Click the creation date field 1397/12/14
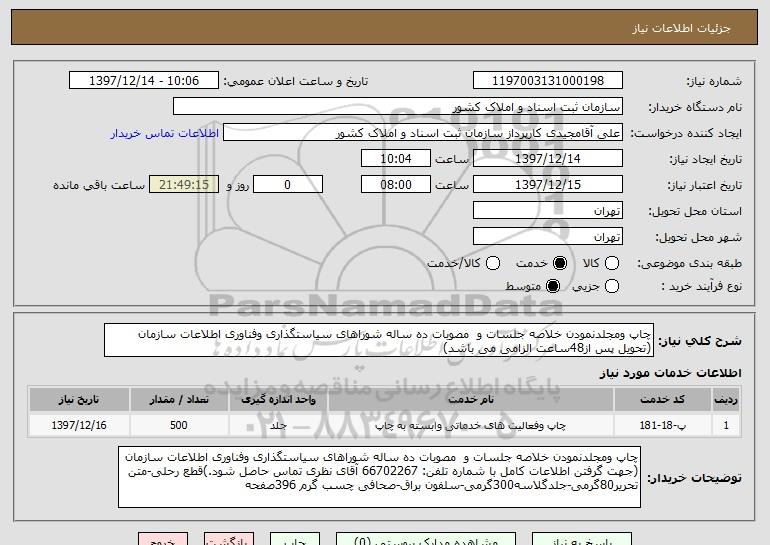 548,159
